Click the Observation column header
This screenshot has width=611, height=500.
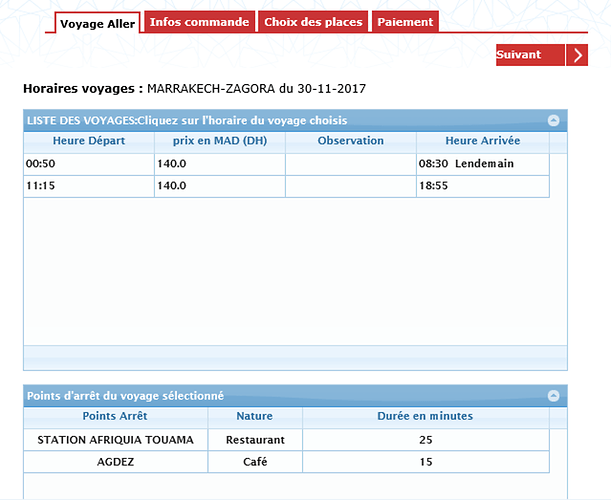(351, 141)
